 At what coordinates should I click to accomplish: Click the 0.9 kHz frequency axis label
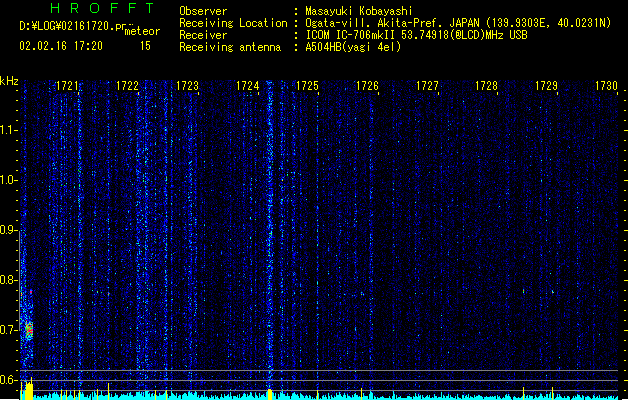click(x=8, y=230)
